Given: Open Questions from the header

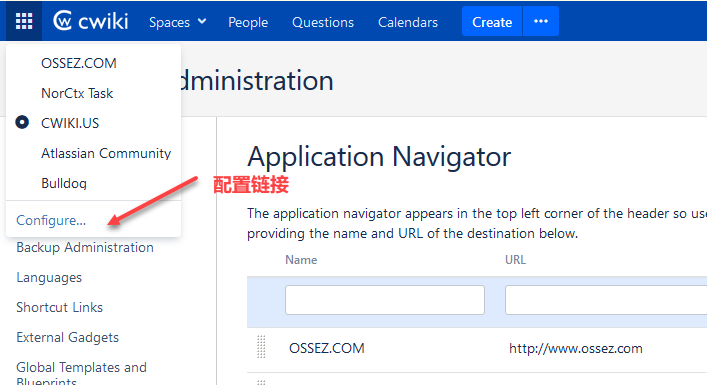Looking at the screenshot, I should click(x=323, y=22).
